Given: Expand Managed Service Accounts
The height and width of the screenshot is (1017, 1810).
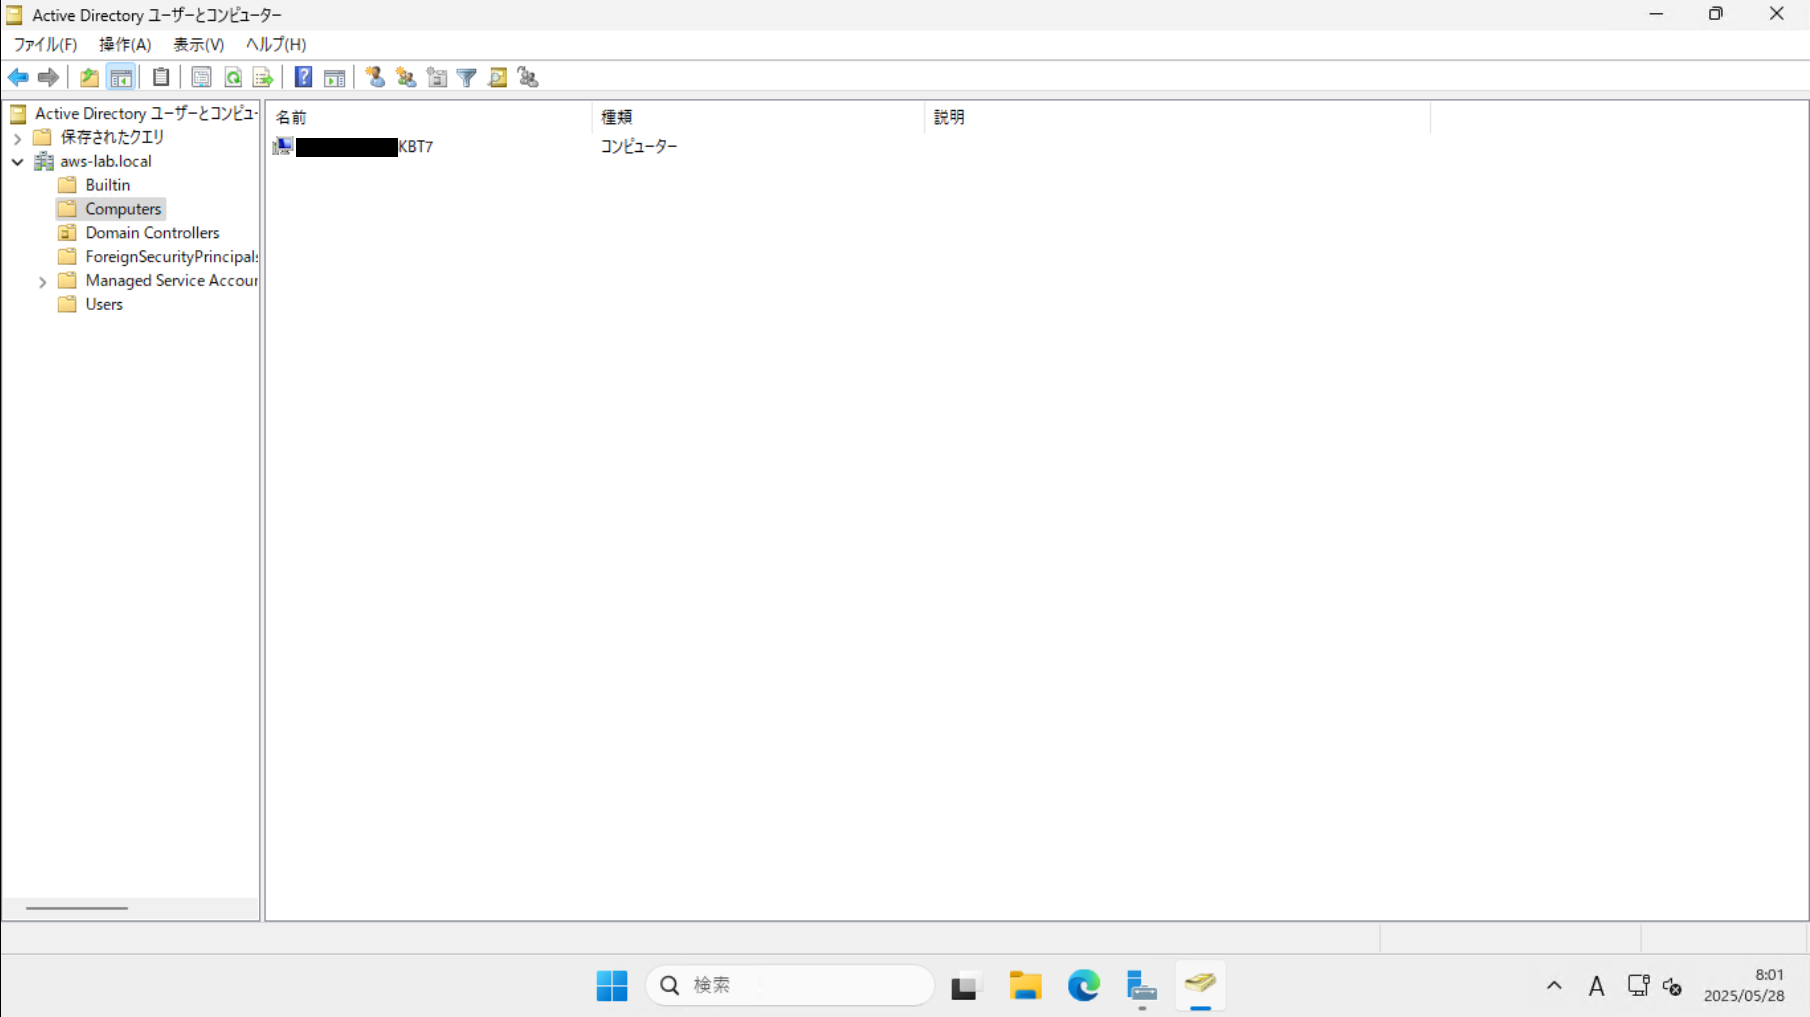Looking at the screenshot, I should click(x=42, y=281).
